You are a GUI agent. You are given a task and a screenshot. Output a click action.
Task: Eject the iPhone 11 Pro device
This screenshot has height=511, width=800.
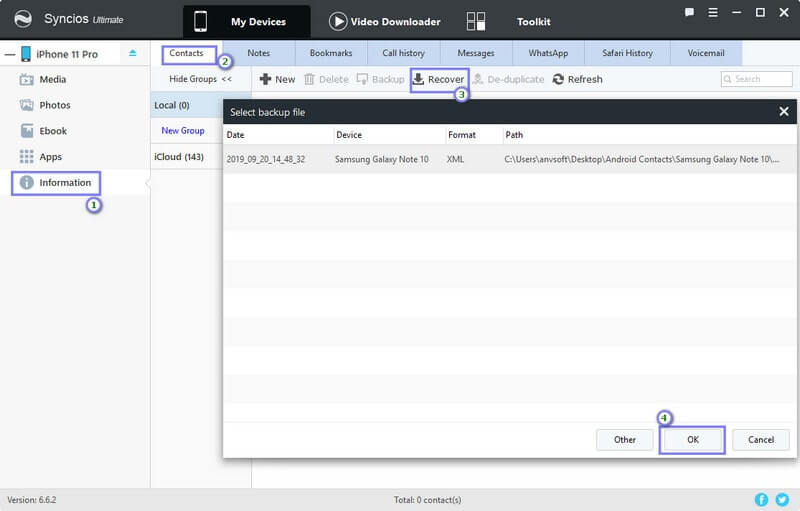point(133,53)
